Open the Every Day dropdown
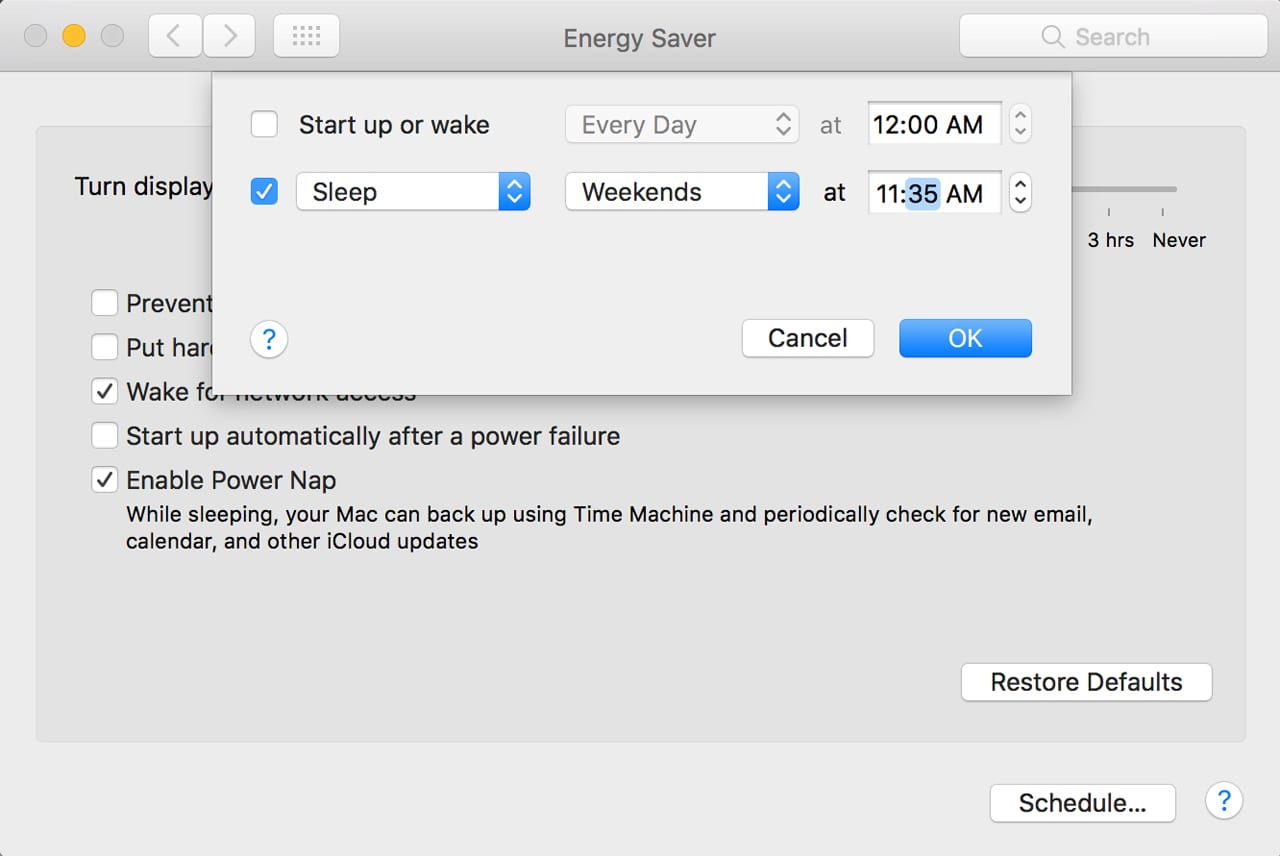The width and height of the screenshot is (1280, 856). click(681, 125)
